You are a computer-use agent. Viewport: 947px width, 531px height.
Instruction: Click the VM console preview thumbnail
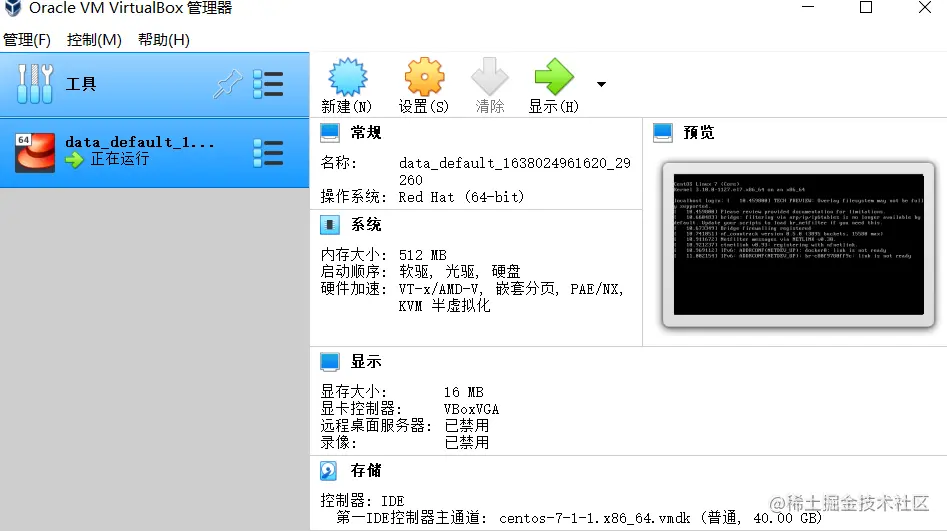[798, 244]
